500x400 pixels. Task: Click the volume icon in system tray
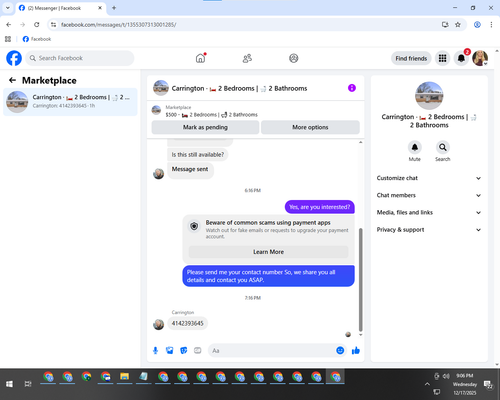pyautogui.click(x=446, y=376)
